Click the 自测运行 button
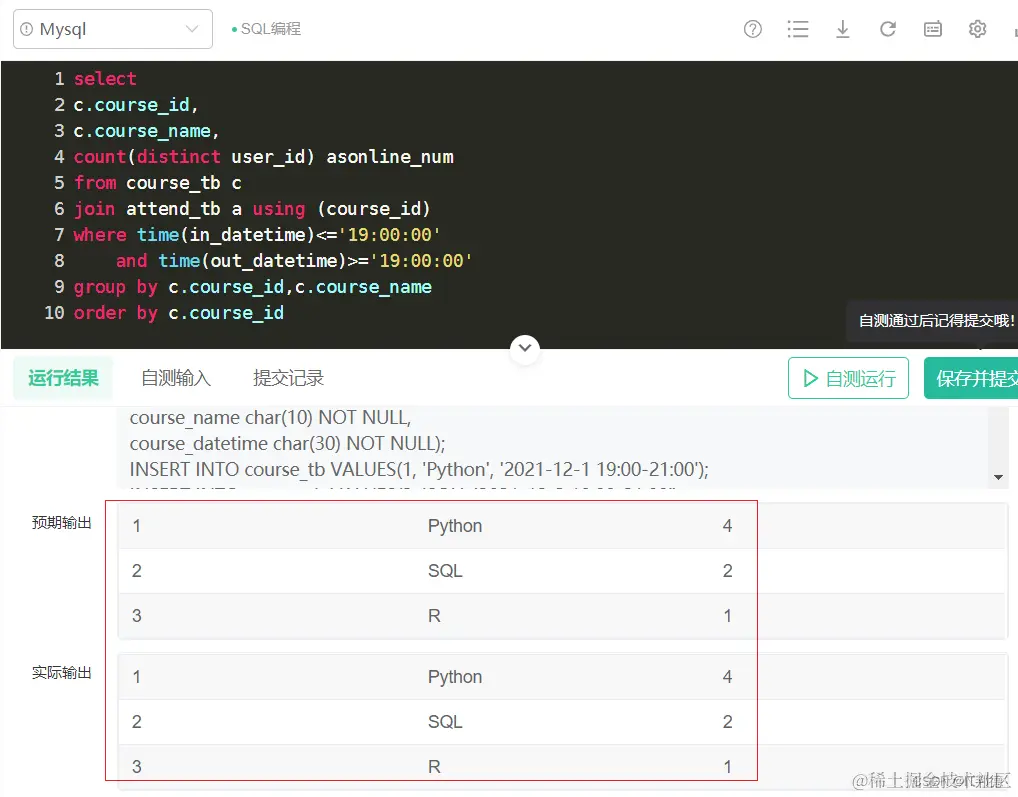Screen dimensions: 1018x797 pyautogui.click(x=848, y=378)
